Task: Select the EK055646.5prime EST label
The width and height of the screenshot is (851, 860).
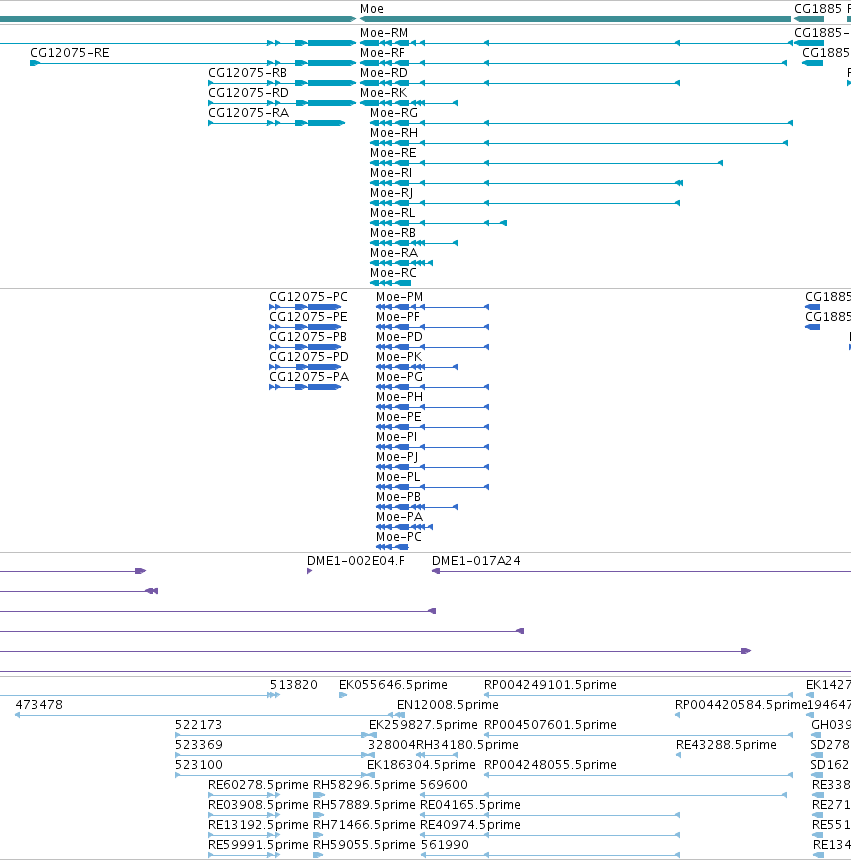Action: 393,685
